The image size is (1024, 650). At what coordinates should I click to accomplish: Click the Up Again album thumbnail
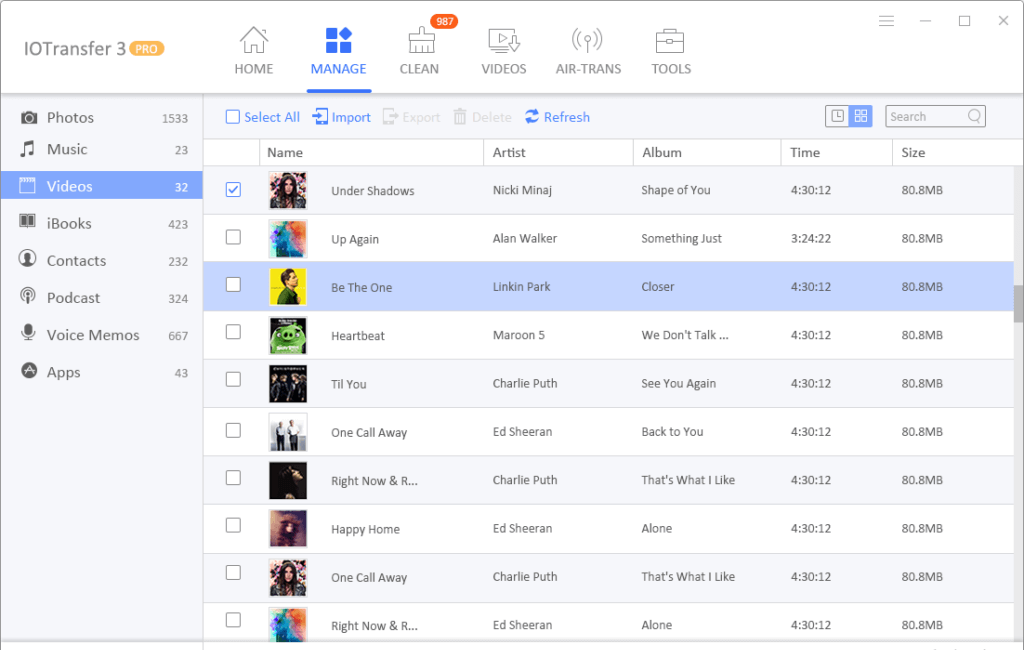click(x=287, y=239)
